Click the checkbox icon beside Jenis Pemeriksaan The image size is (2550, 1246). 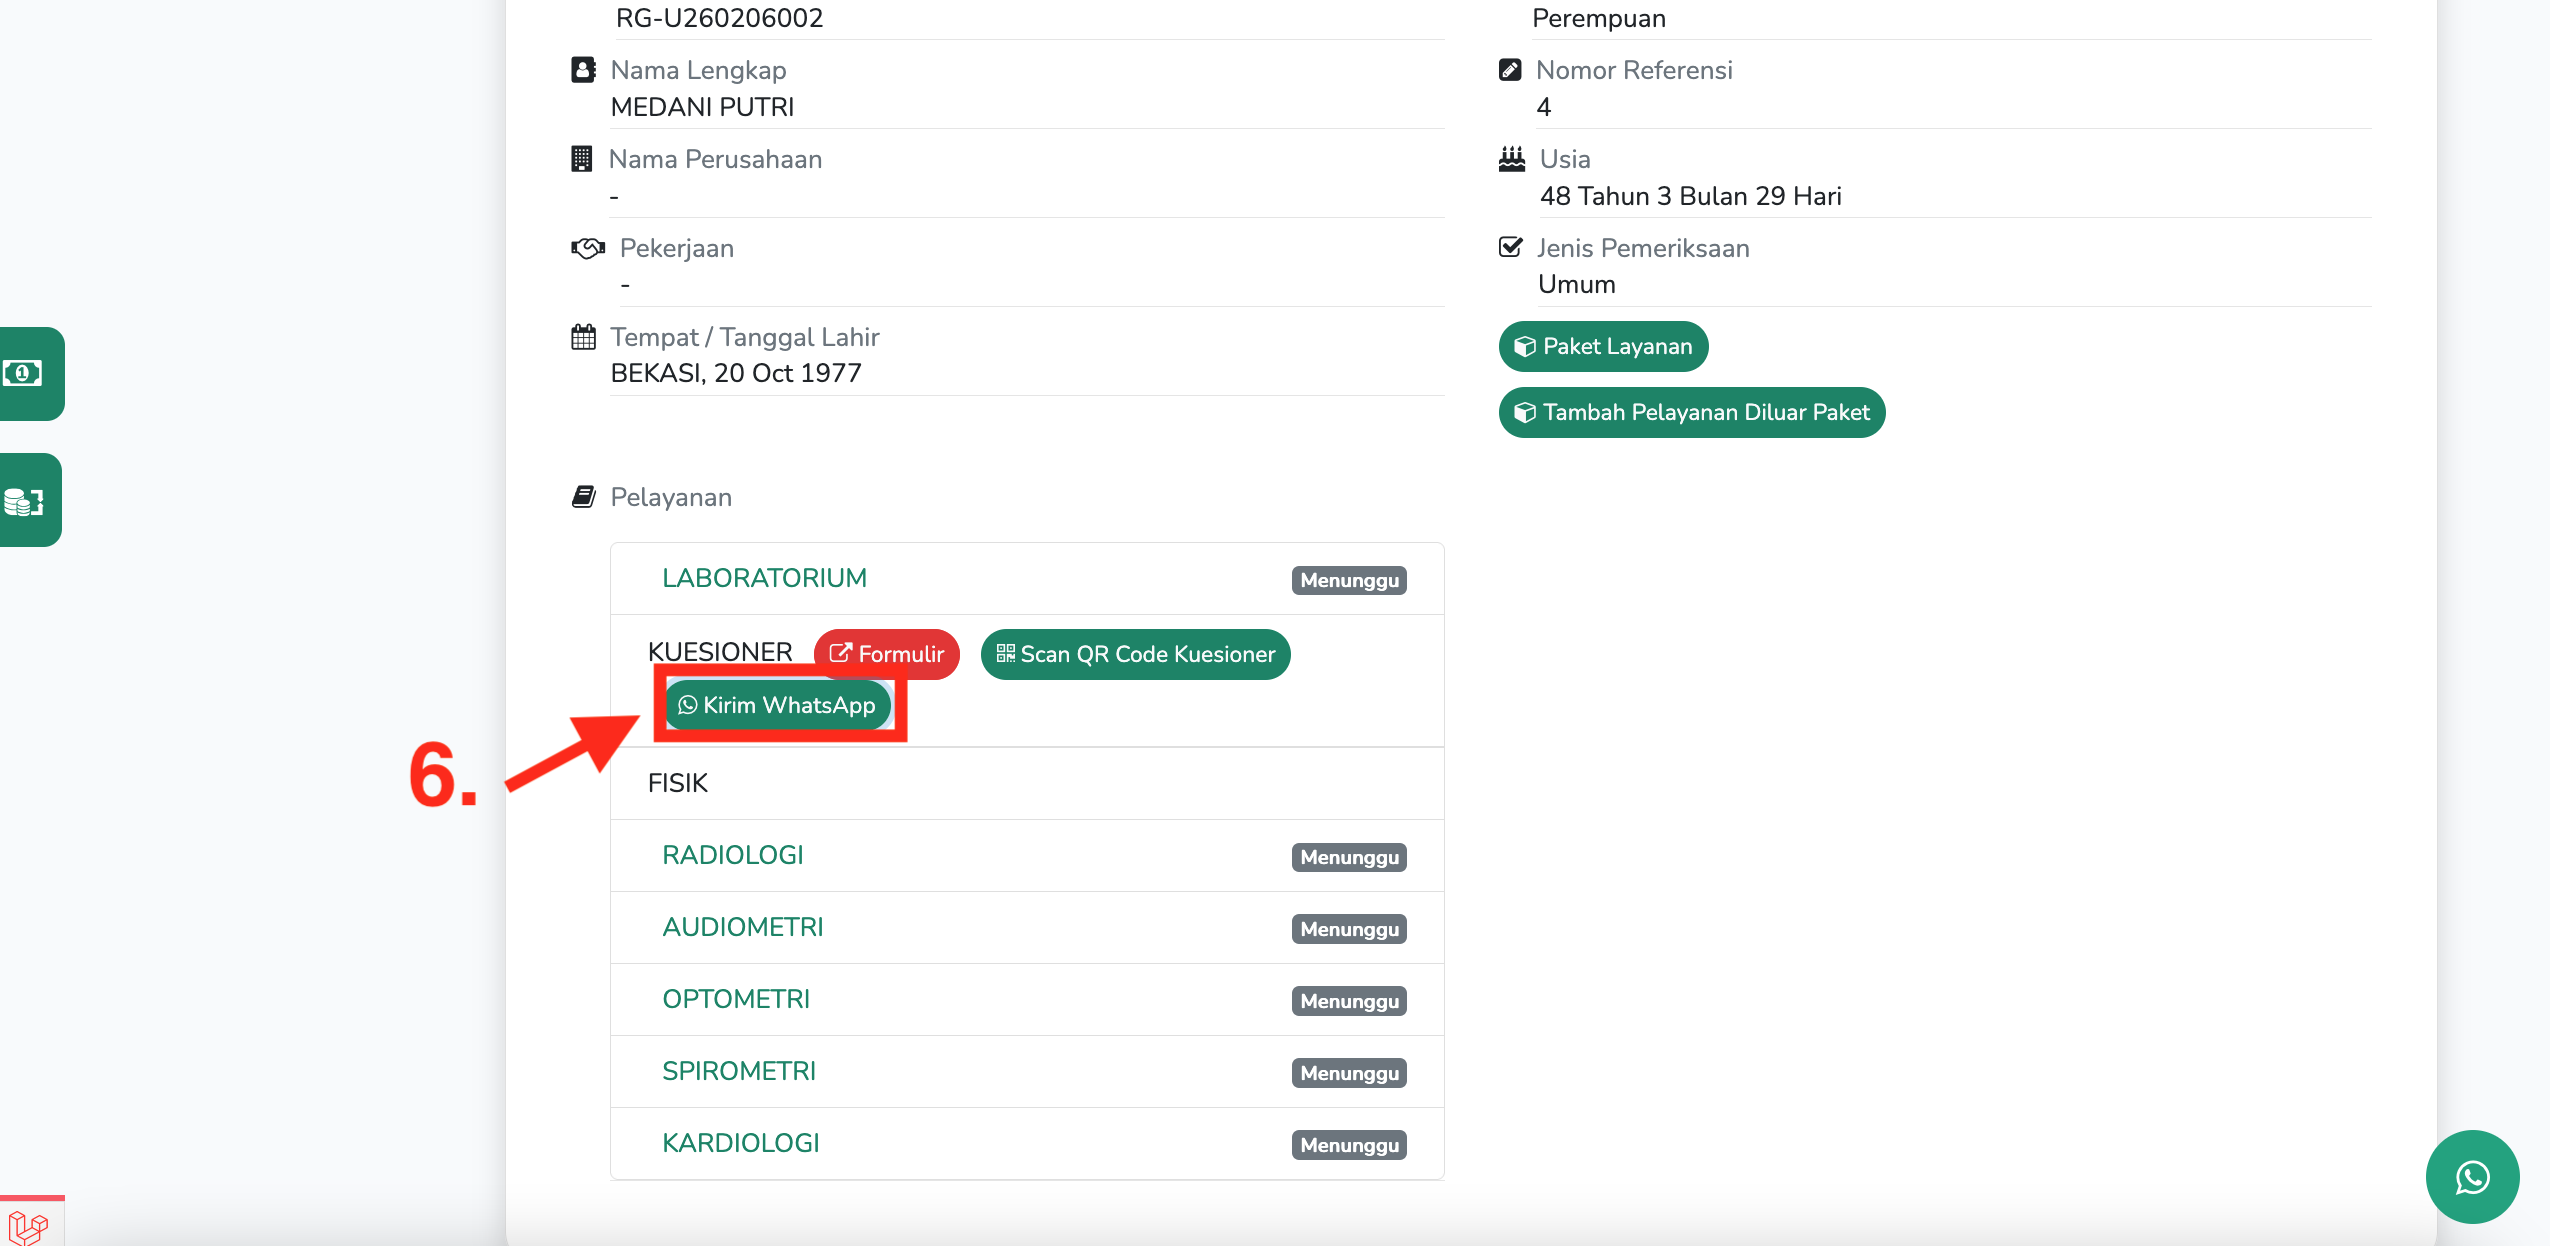click(x=1510, y=247)
